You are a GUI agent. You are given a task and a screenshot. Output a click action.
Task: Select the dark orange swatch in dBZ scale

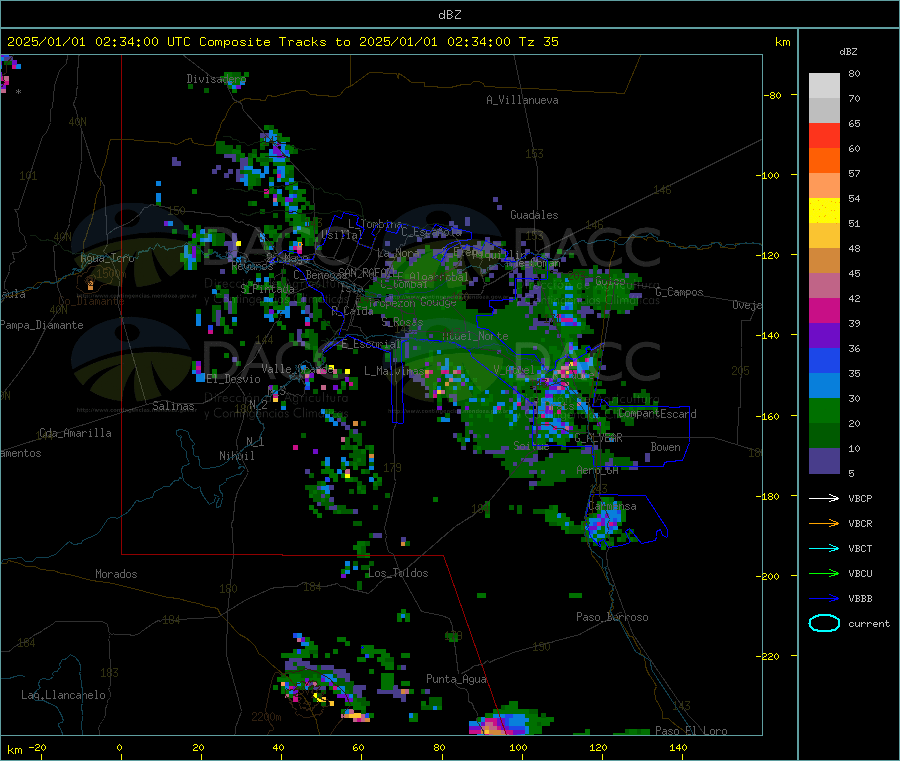tap(824, 161)
